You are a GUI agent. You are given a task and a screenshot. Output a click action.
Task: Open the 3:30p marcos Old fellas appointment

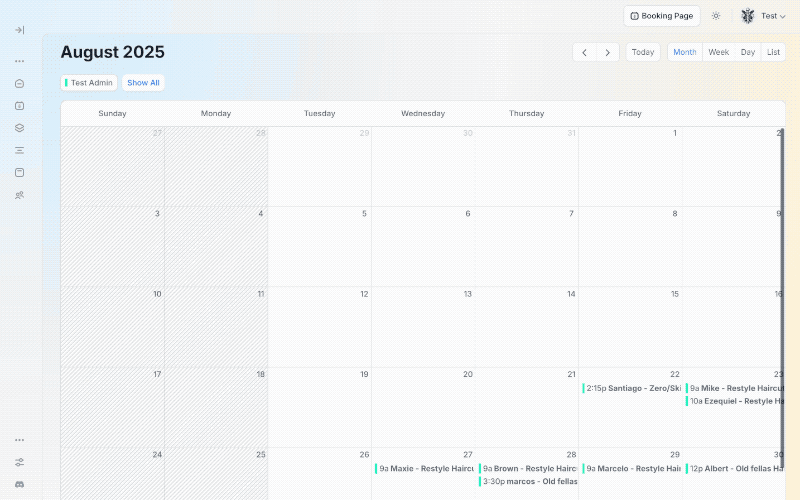(528, 481)
